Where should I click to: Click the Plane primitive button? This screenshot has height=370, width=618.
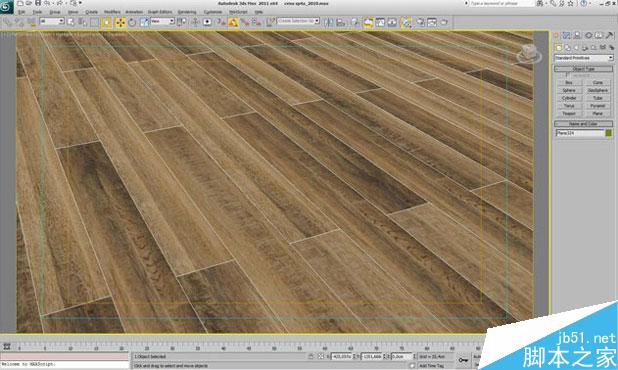click(598, 113)
